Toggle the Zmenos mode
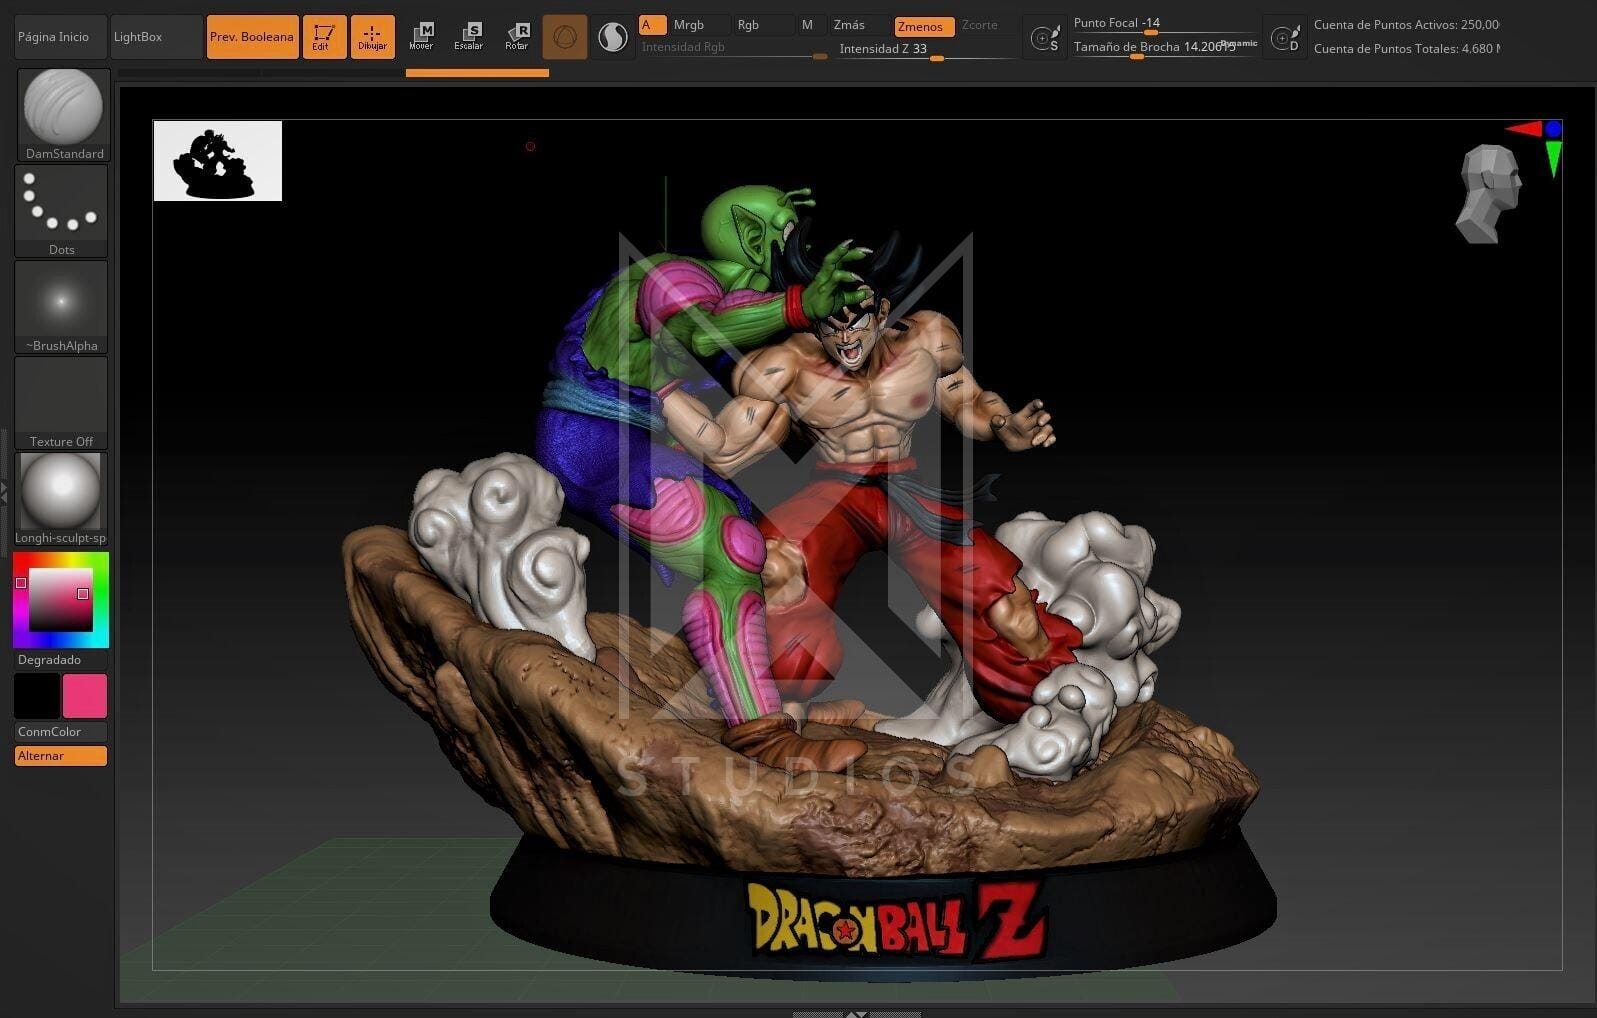 (x=923, y=26)
